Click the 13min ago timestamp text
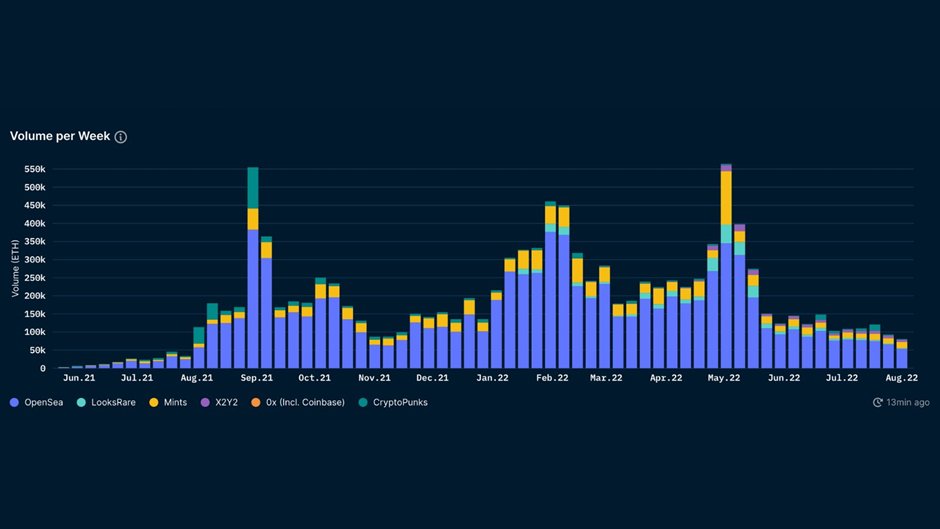 908,402
